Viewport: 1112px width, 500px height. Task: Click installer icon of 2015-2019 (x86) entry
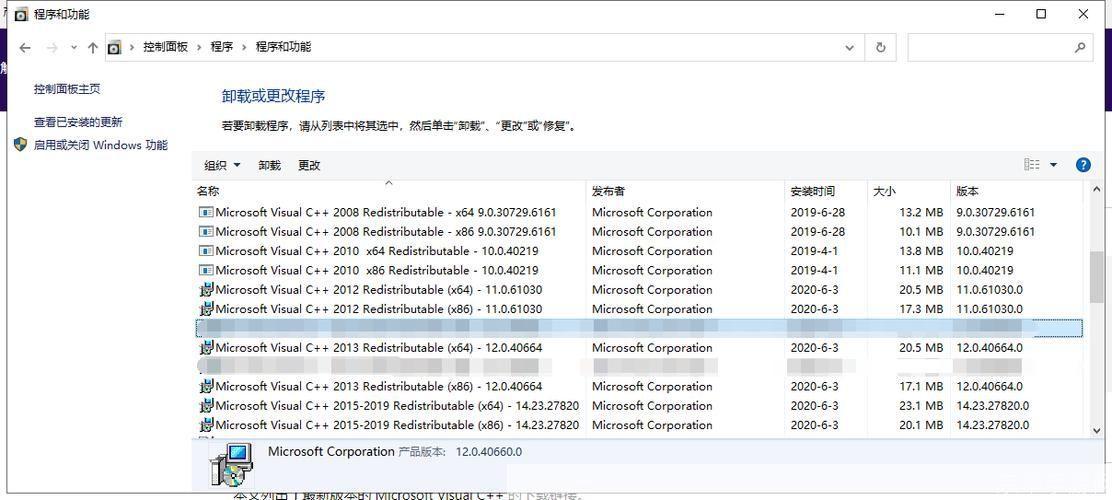point(206,425)
